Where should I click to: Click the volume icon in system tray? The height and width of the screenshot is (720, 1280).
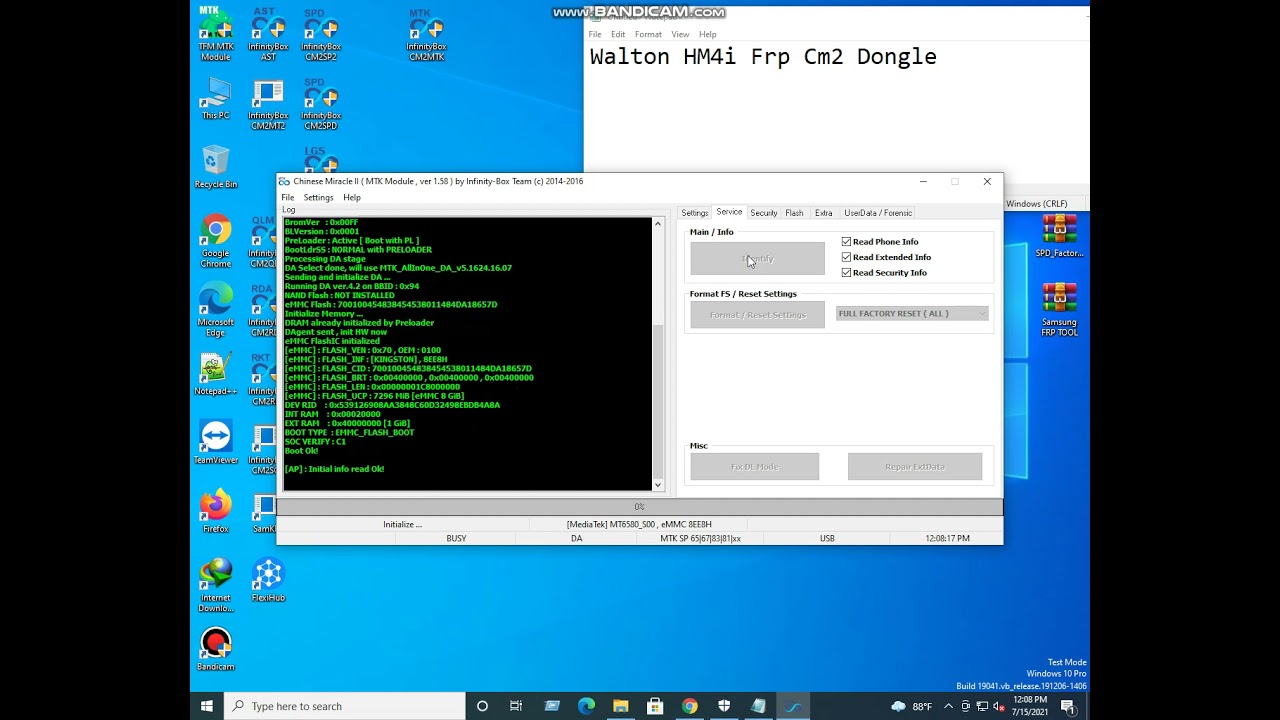point(998,706)
